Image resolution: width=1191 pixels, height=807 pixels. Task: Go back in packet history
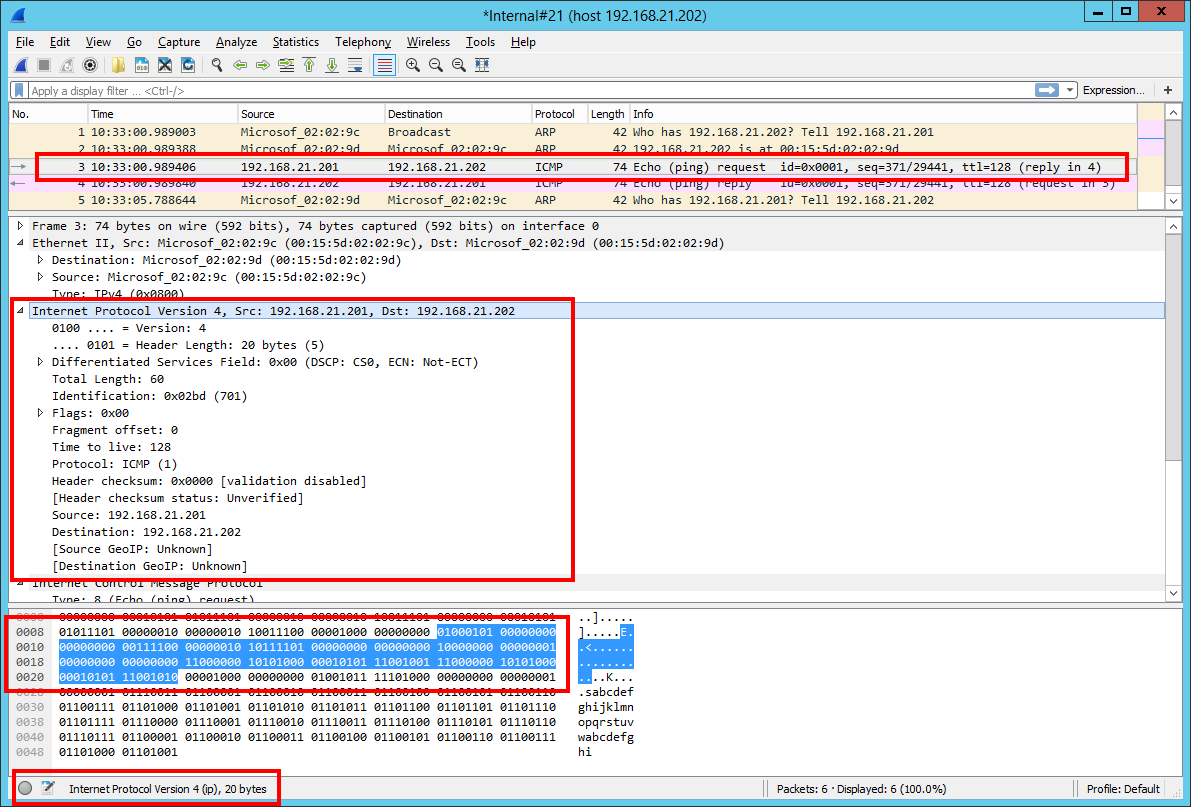240,65
